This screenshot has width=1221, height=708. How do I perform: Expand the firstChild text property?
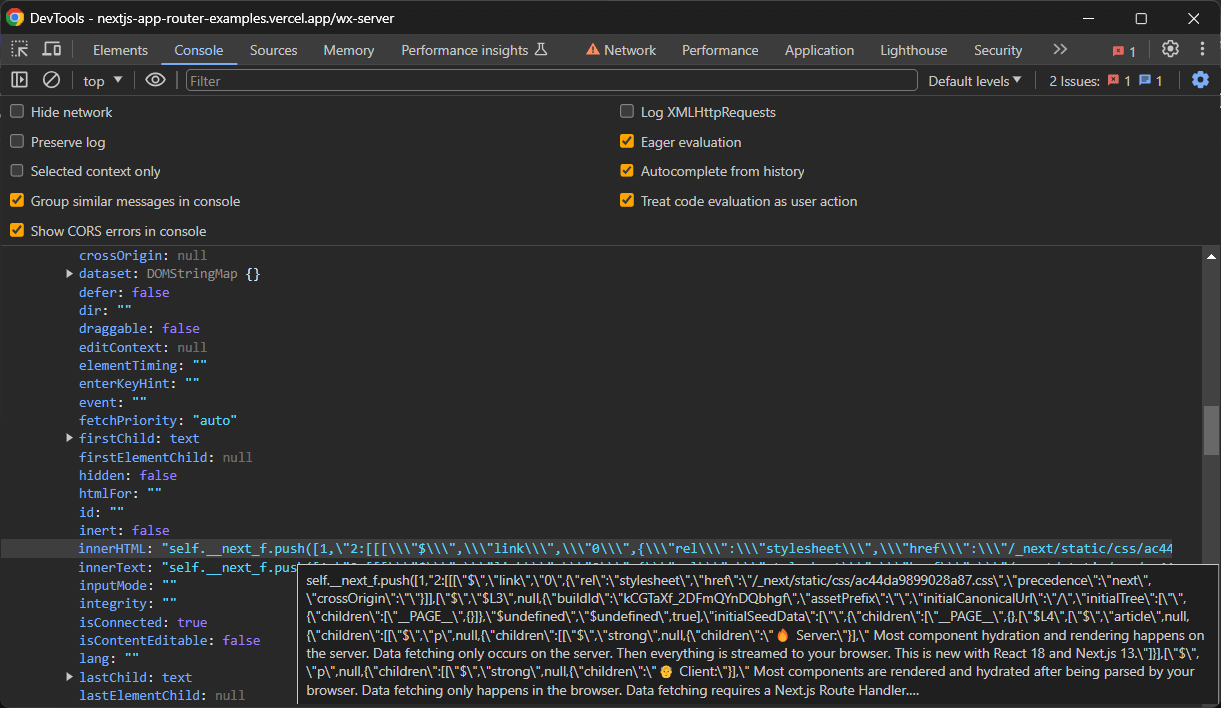click(x=70, y=439)
